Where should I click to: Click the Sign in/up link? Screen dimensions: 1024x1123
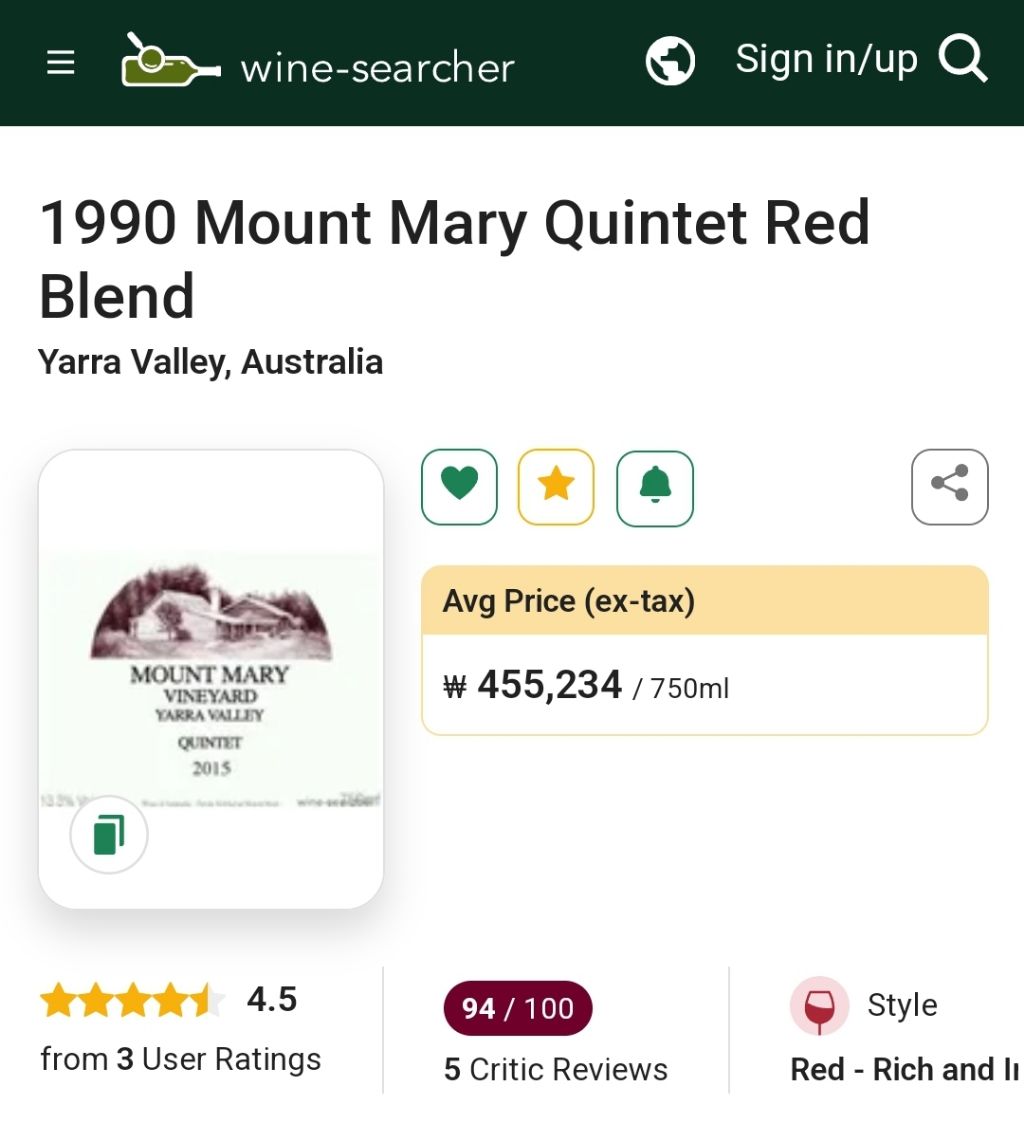(x=826, y=60)
